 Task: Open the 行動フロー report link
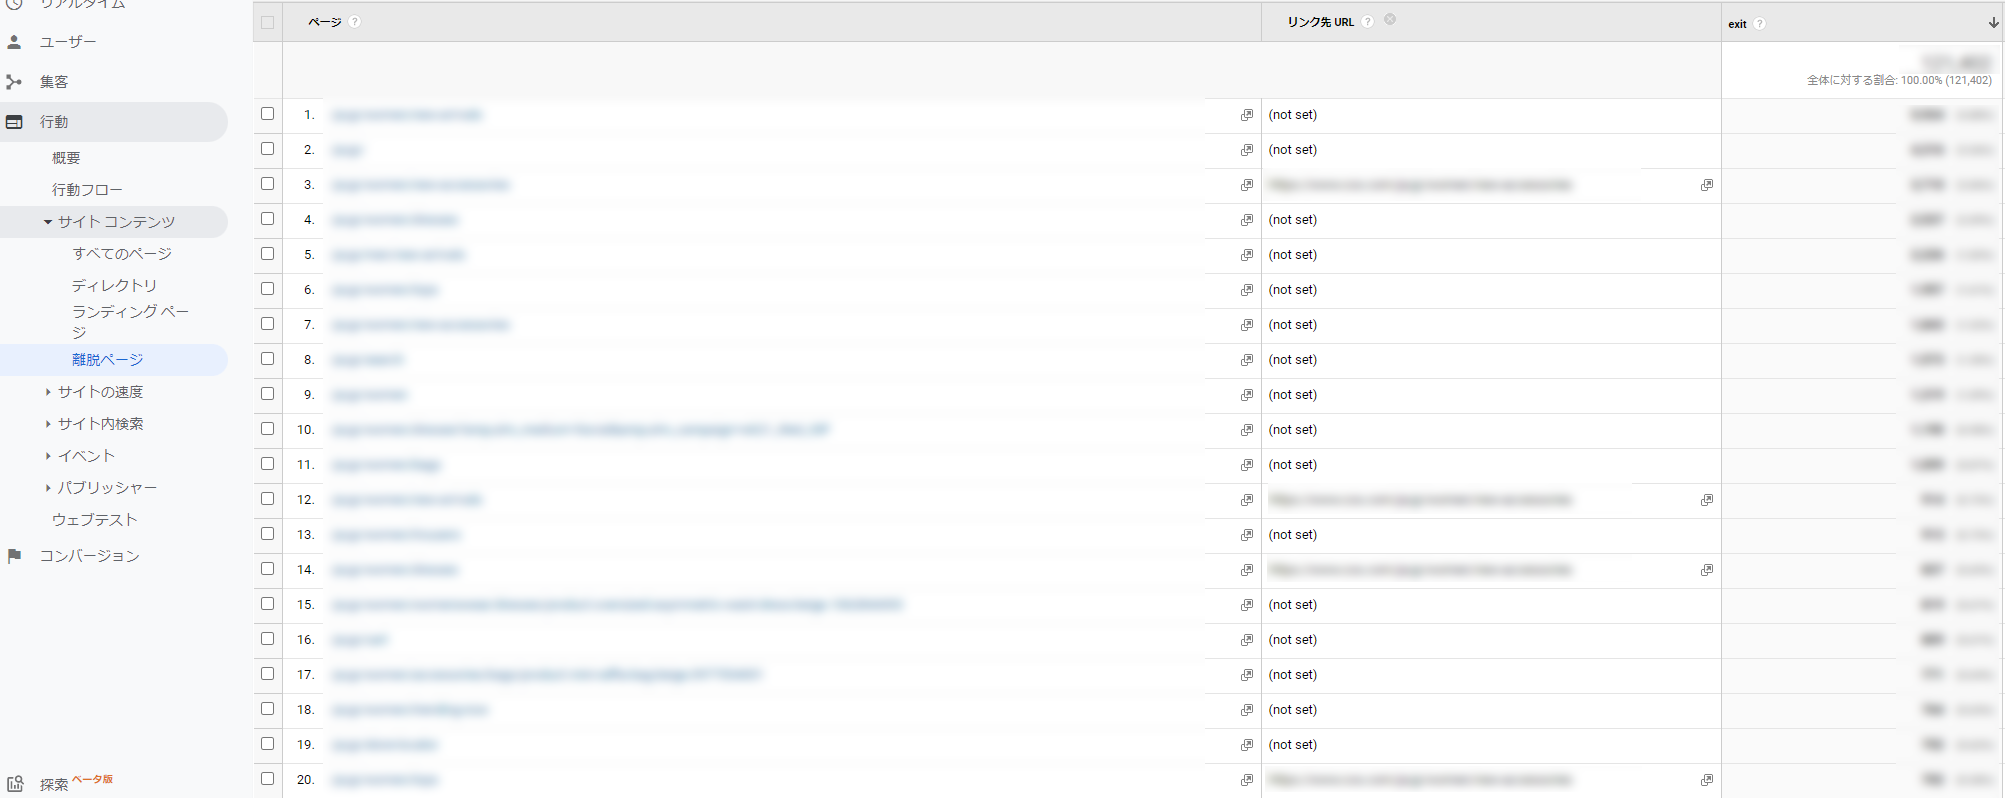click(x=87, y=190)
